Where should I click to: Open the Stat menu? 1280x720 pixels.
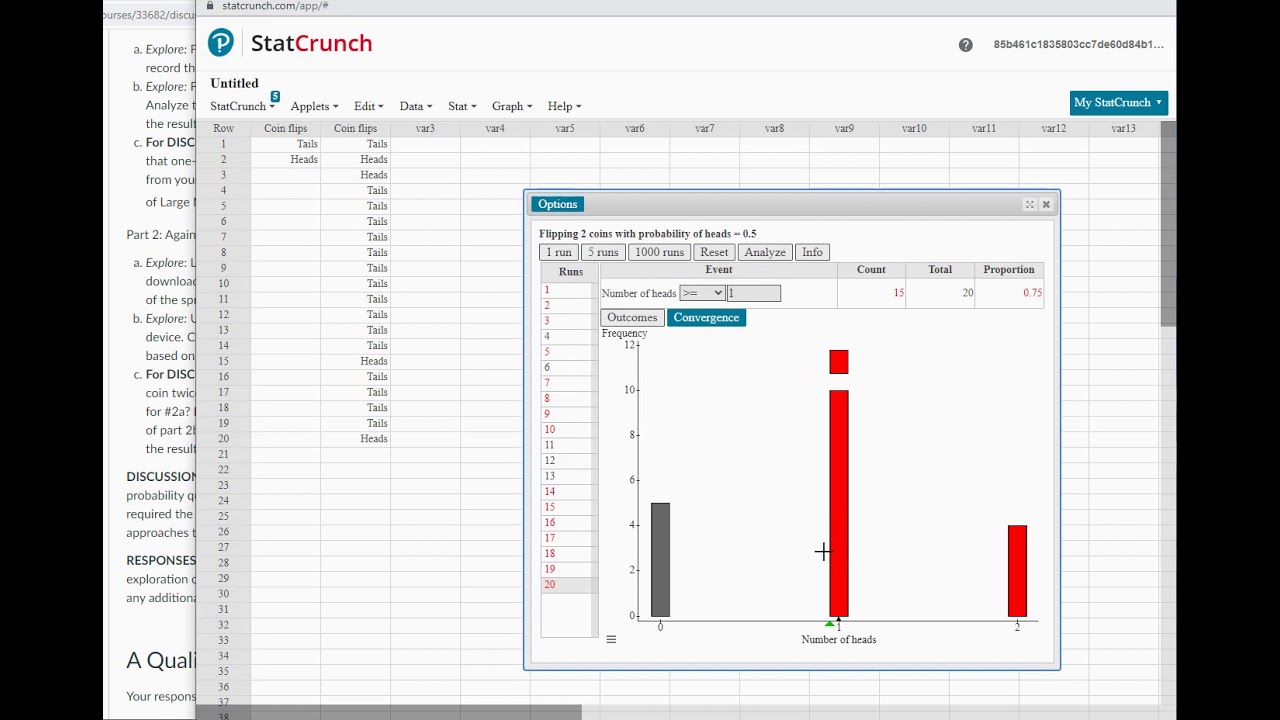(x=462, y=106)
